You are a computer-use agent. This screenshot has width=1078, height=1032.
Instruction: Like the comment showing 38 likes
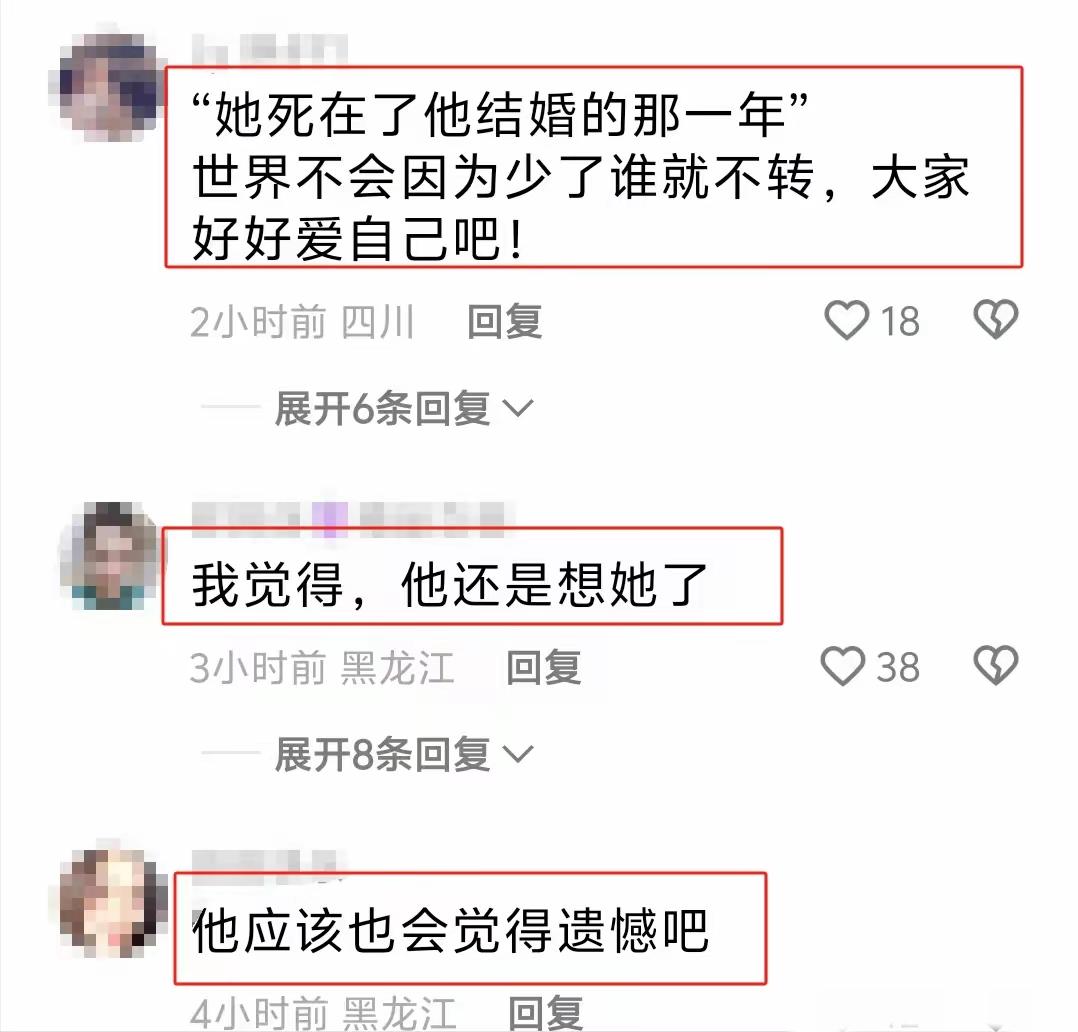843,666
